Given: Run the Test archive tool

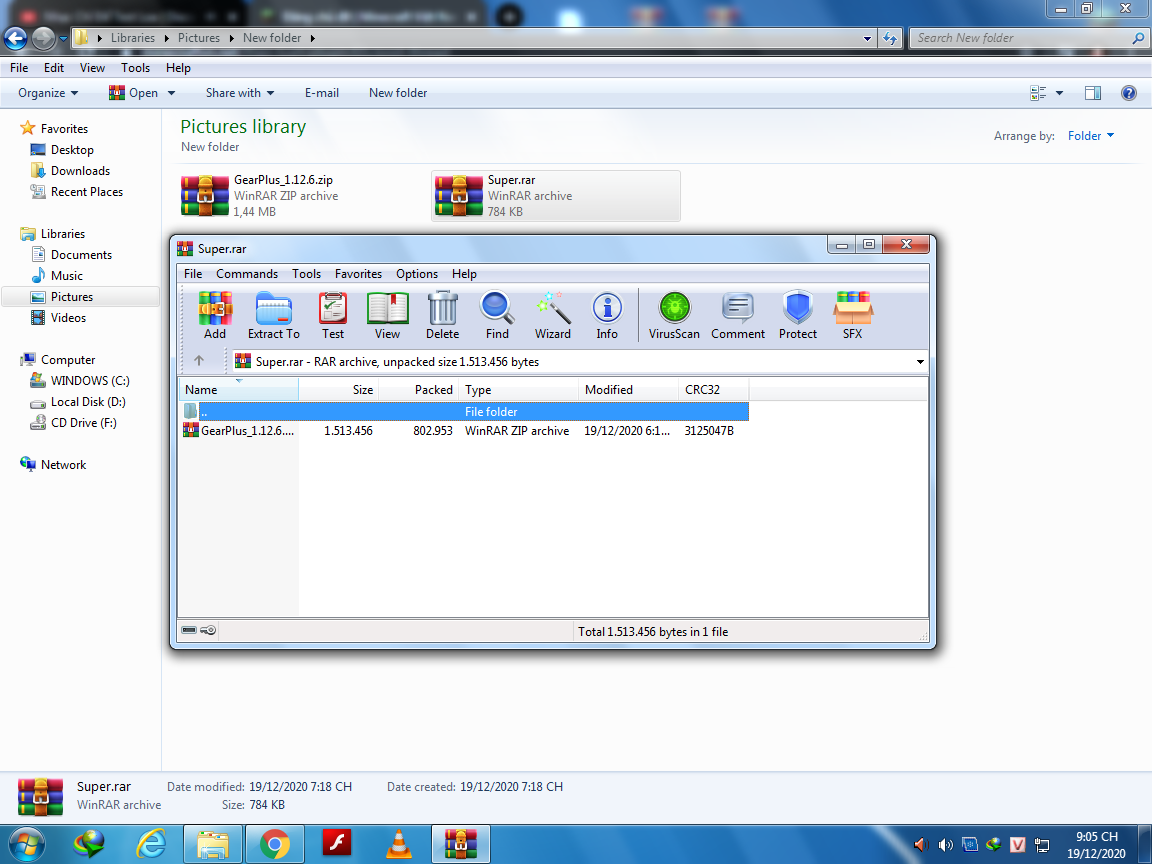Looking at the screenshot, I should (333, 315).
